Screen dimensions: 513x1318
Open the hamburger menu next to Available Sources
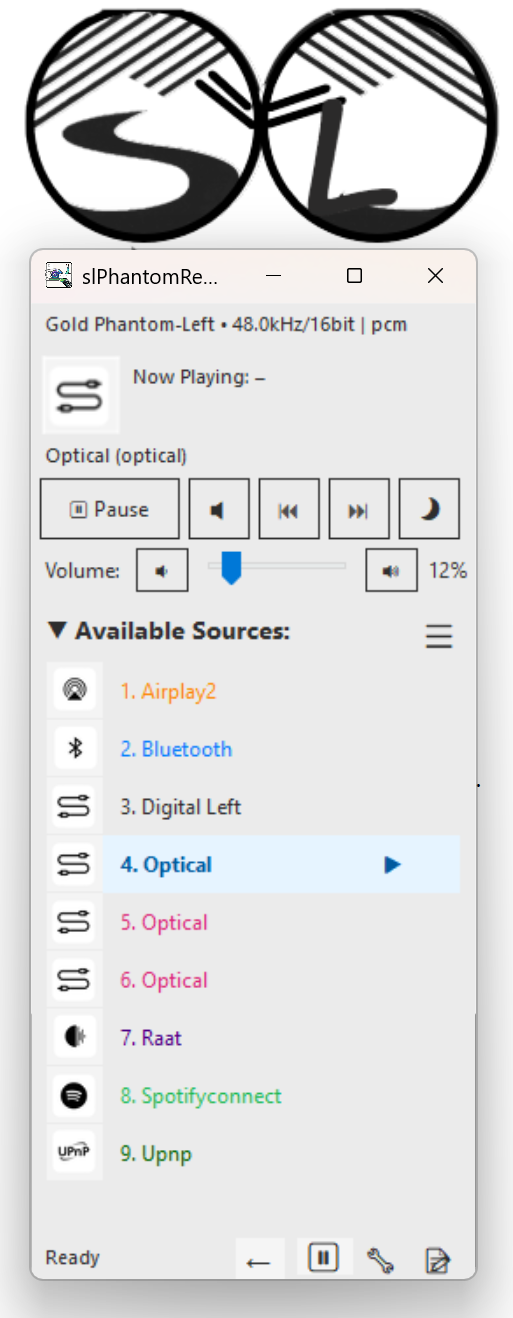[439, 636]
